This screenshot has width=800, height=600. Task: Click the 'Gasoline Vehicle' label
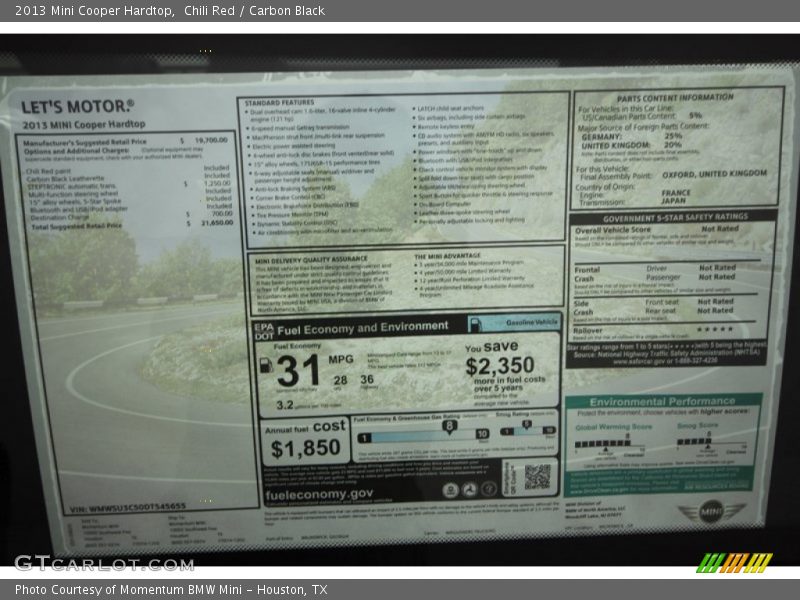coord(532,322)
